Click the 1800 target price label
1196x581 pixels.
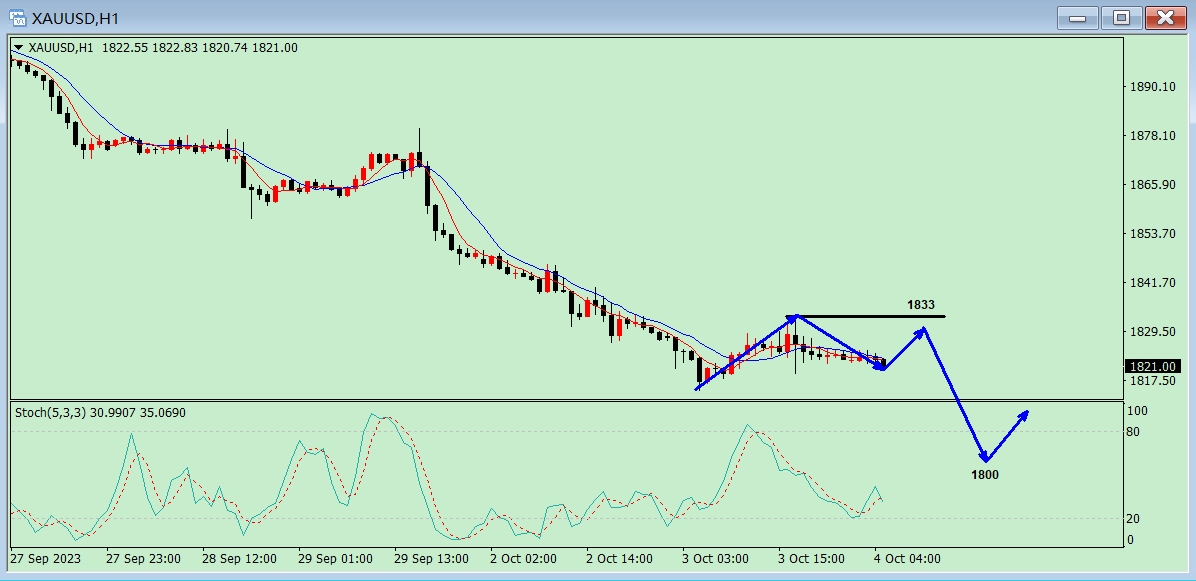pyautogui.click(x=985, y=475)
